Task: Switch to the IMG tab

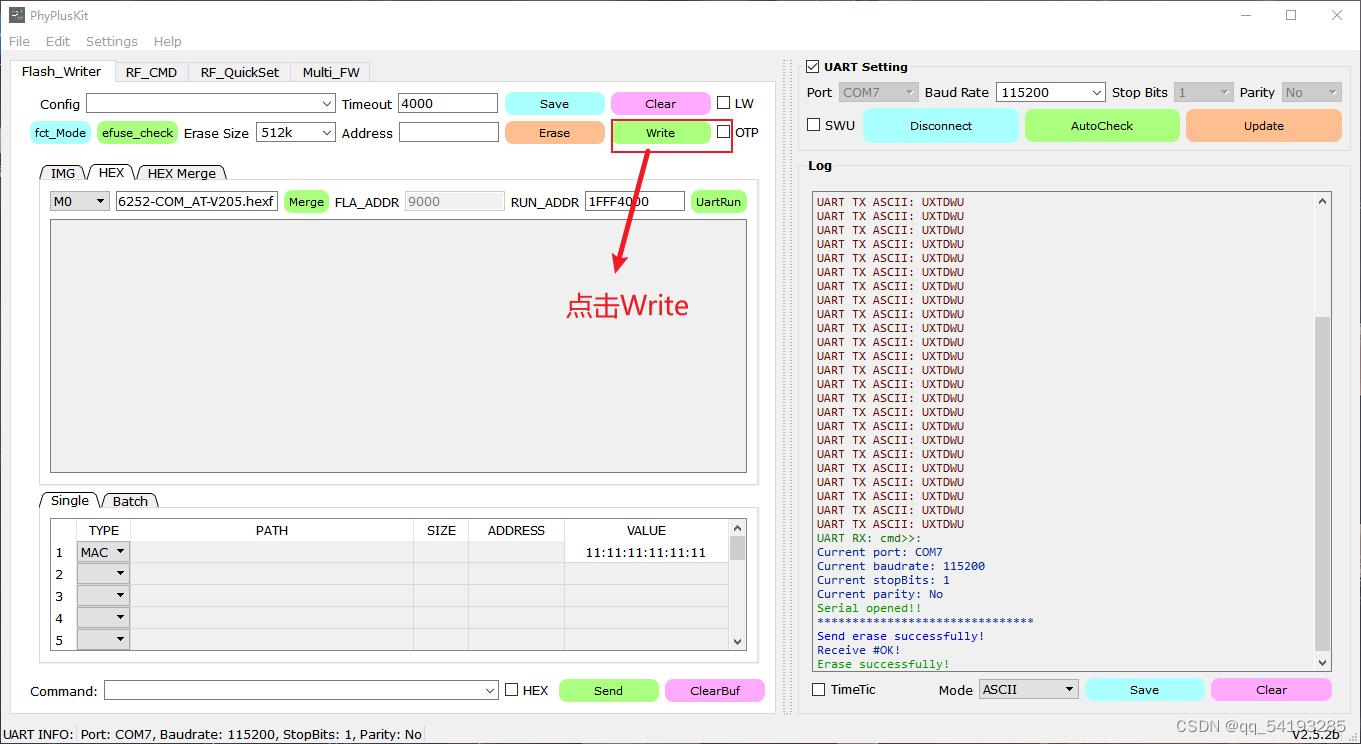Action: click(x=63, y=173)
